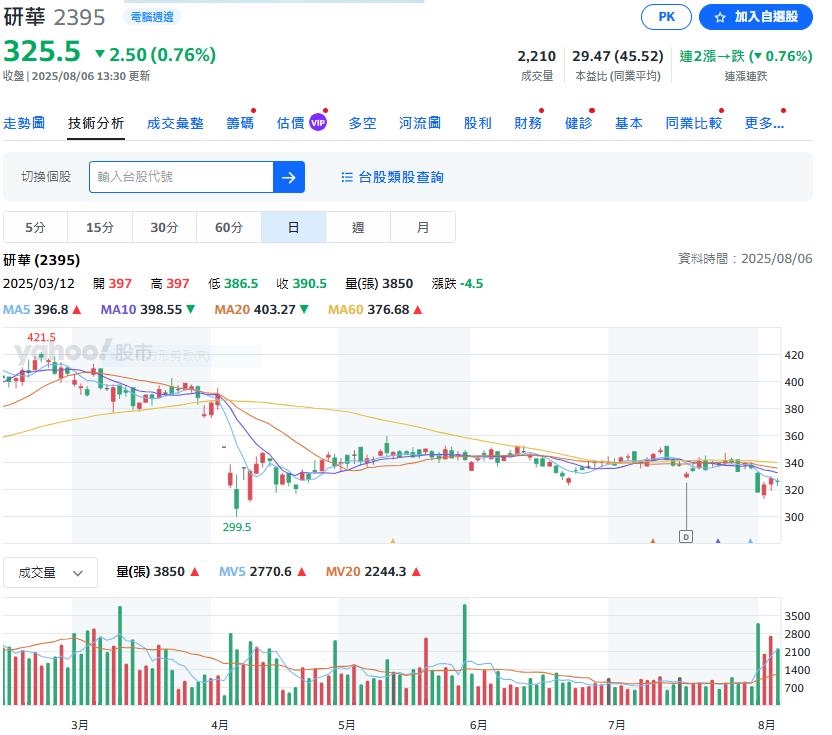Toggle the 量(張) 3850 volume display

pyautogui.click(x=150, y=570)
